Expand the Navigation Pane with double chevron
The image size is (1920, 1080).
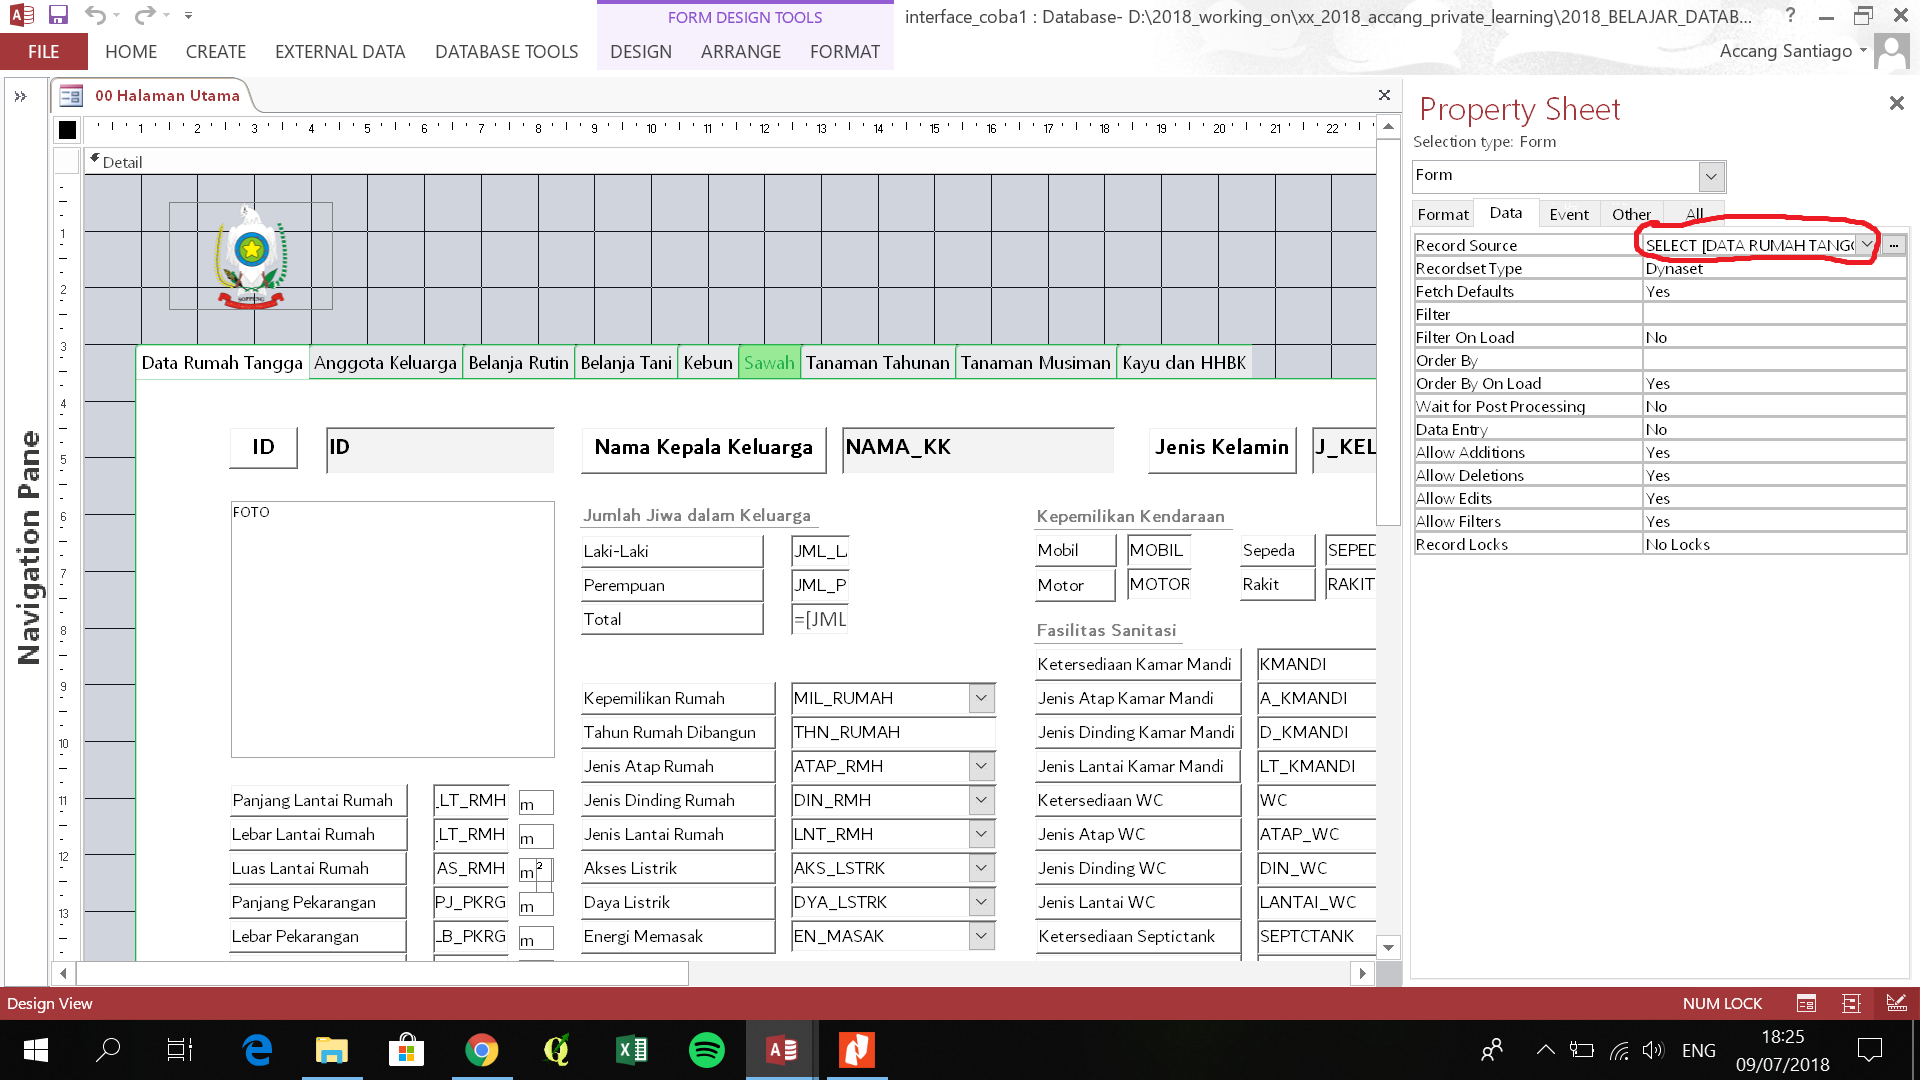coord(20,97)
